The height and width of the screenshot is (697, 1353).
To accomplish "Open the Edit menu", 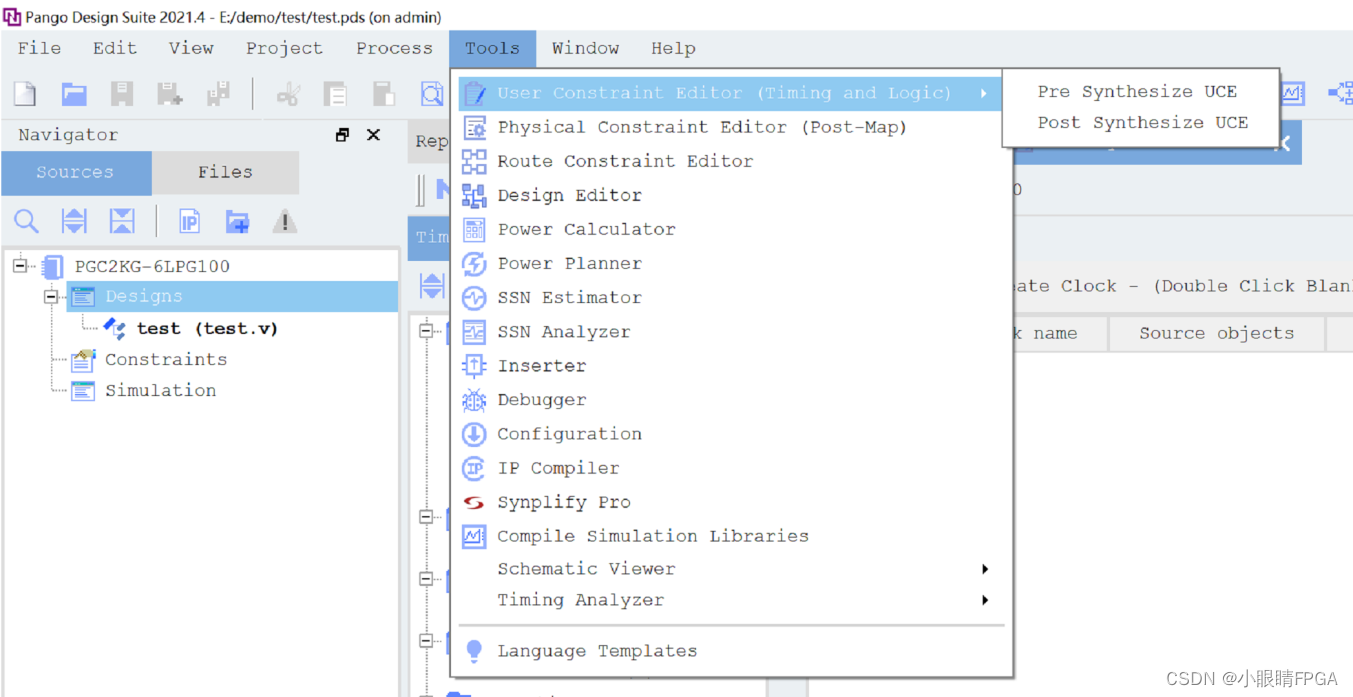I will (115, 48).
